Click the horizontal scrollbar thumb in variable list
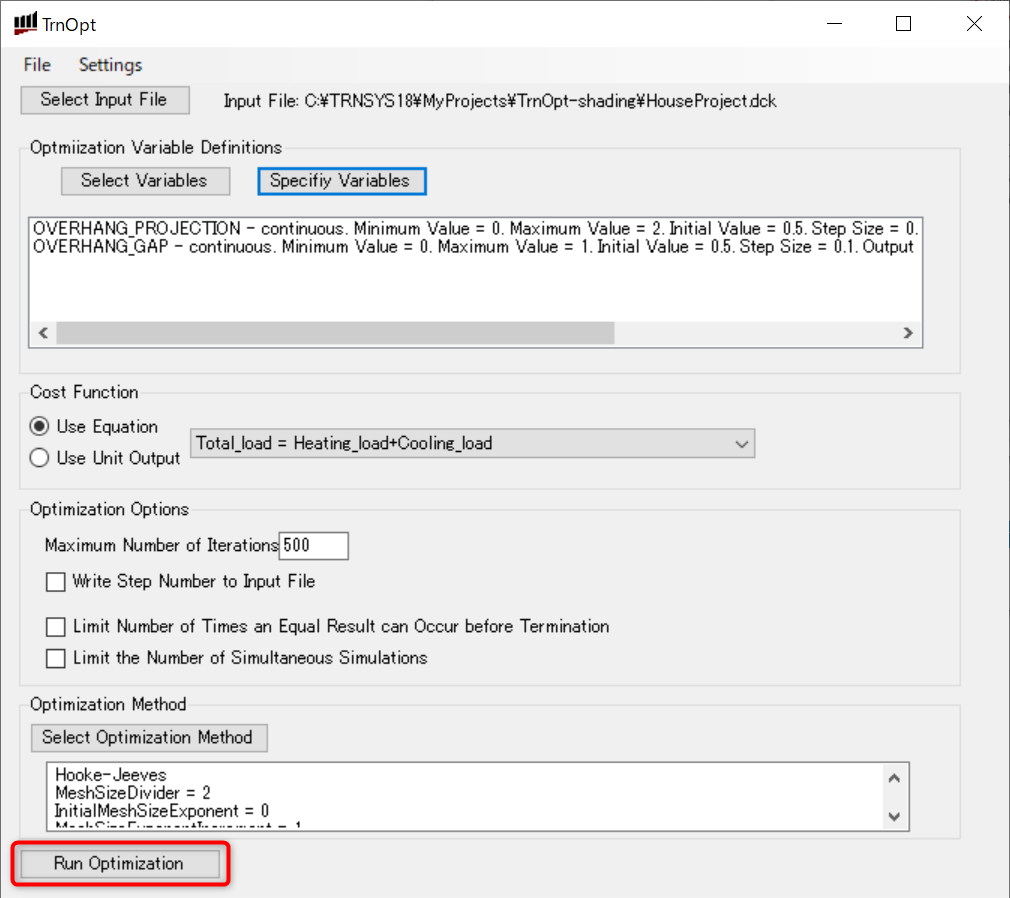 (x=335, y=333)
